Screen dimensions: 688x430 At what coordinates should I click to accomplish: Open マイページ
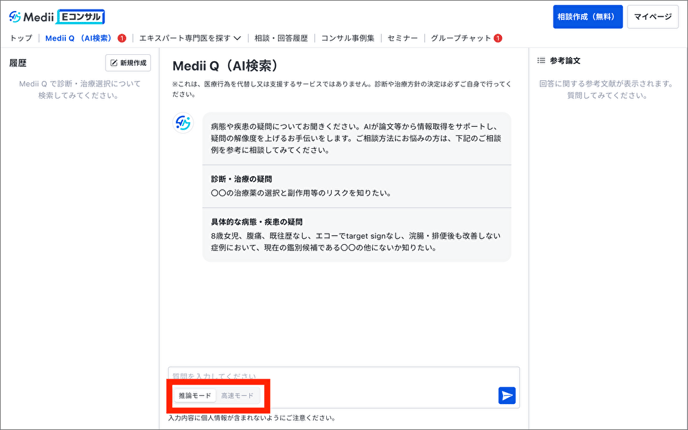point(652,17)
